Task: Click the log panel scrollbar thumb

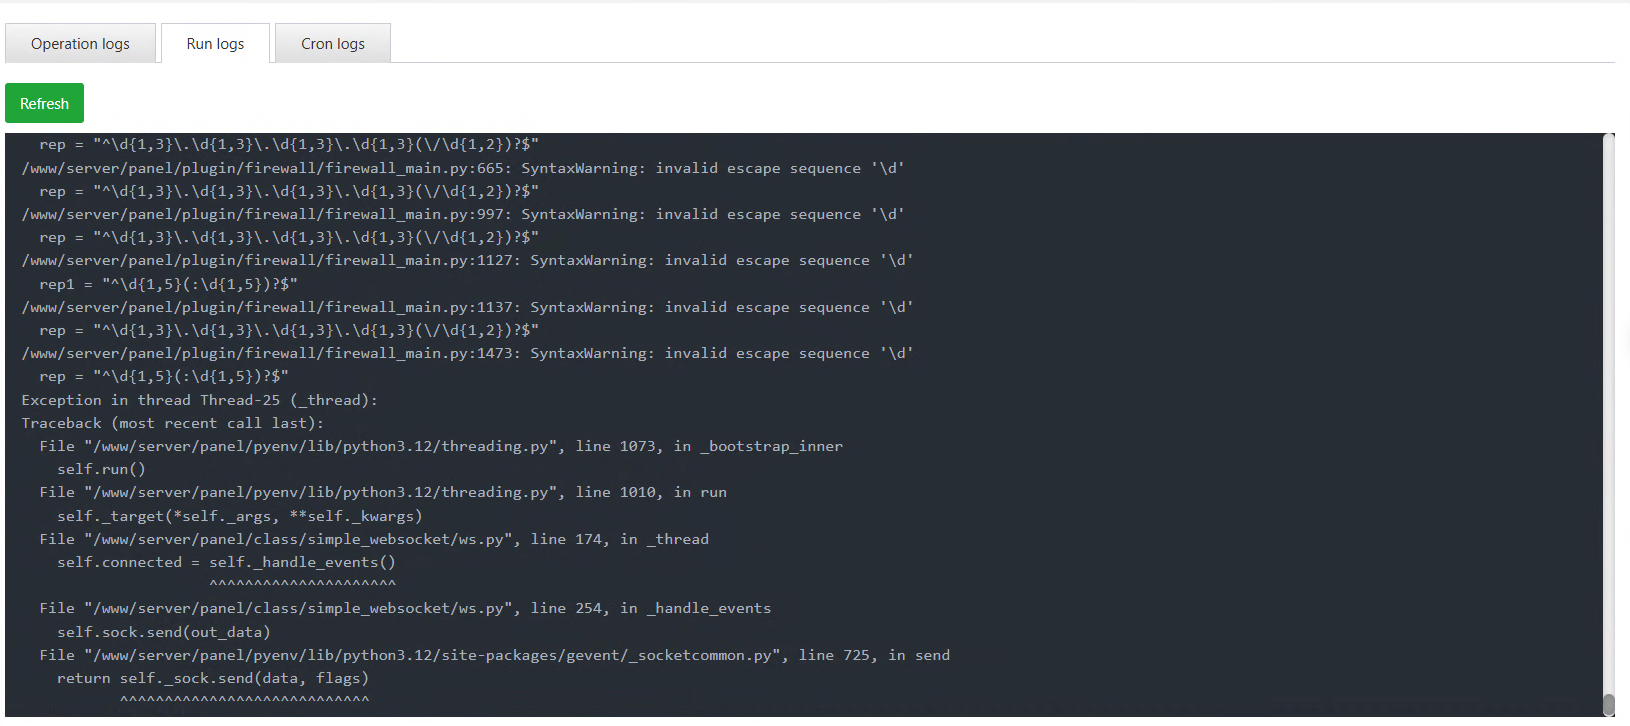Action: pos(1608,704)
